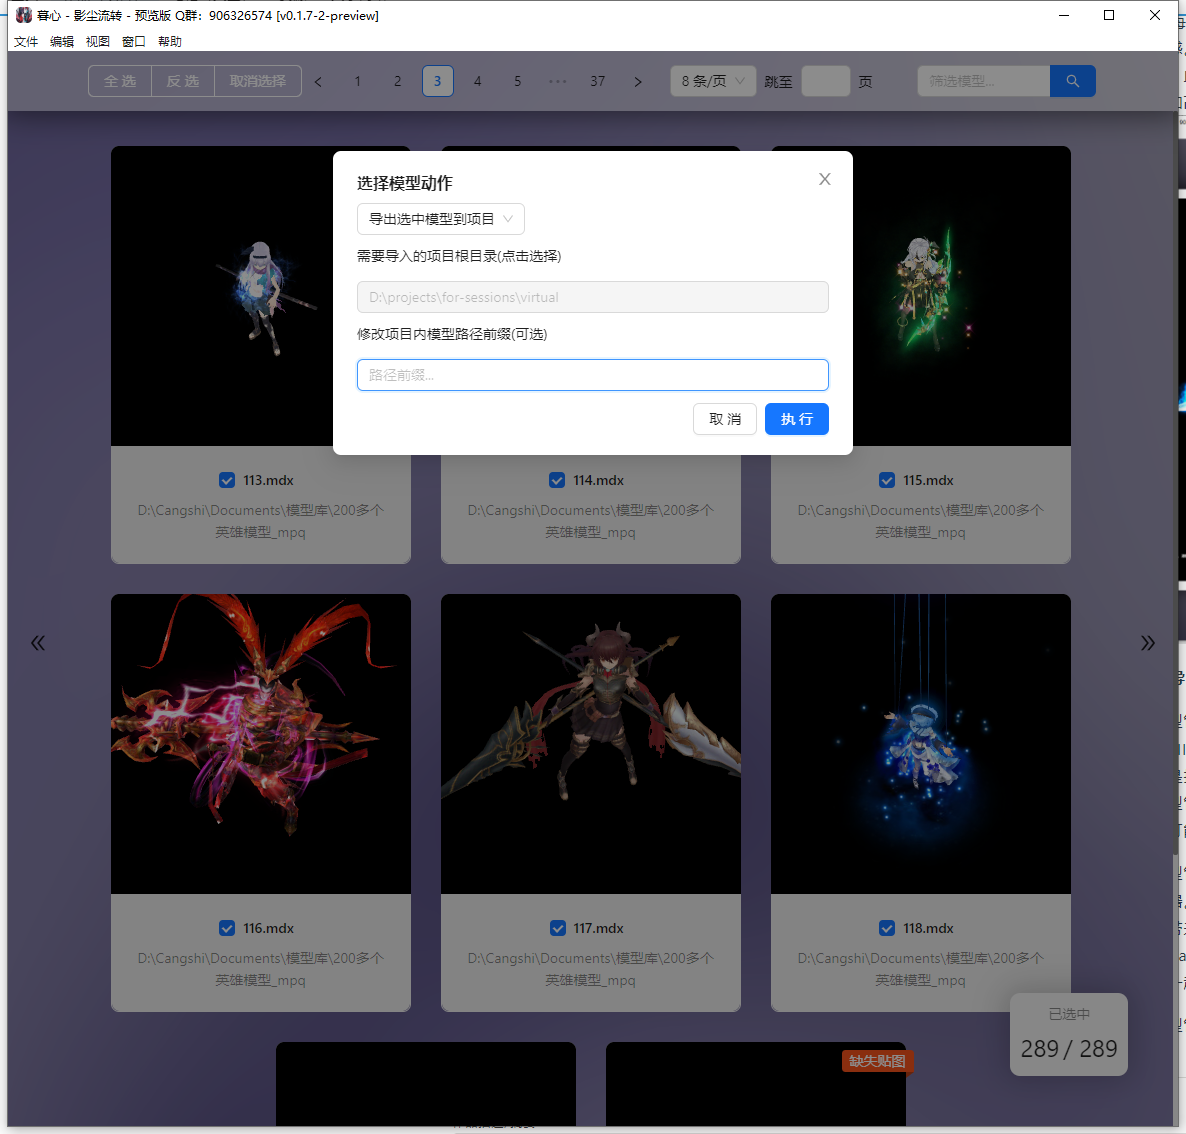Viewport: 1186px width, 1134px height.
Task: Minimize the application window
Action: (1064, 15)
